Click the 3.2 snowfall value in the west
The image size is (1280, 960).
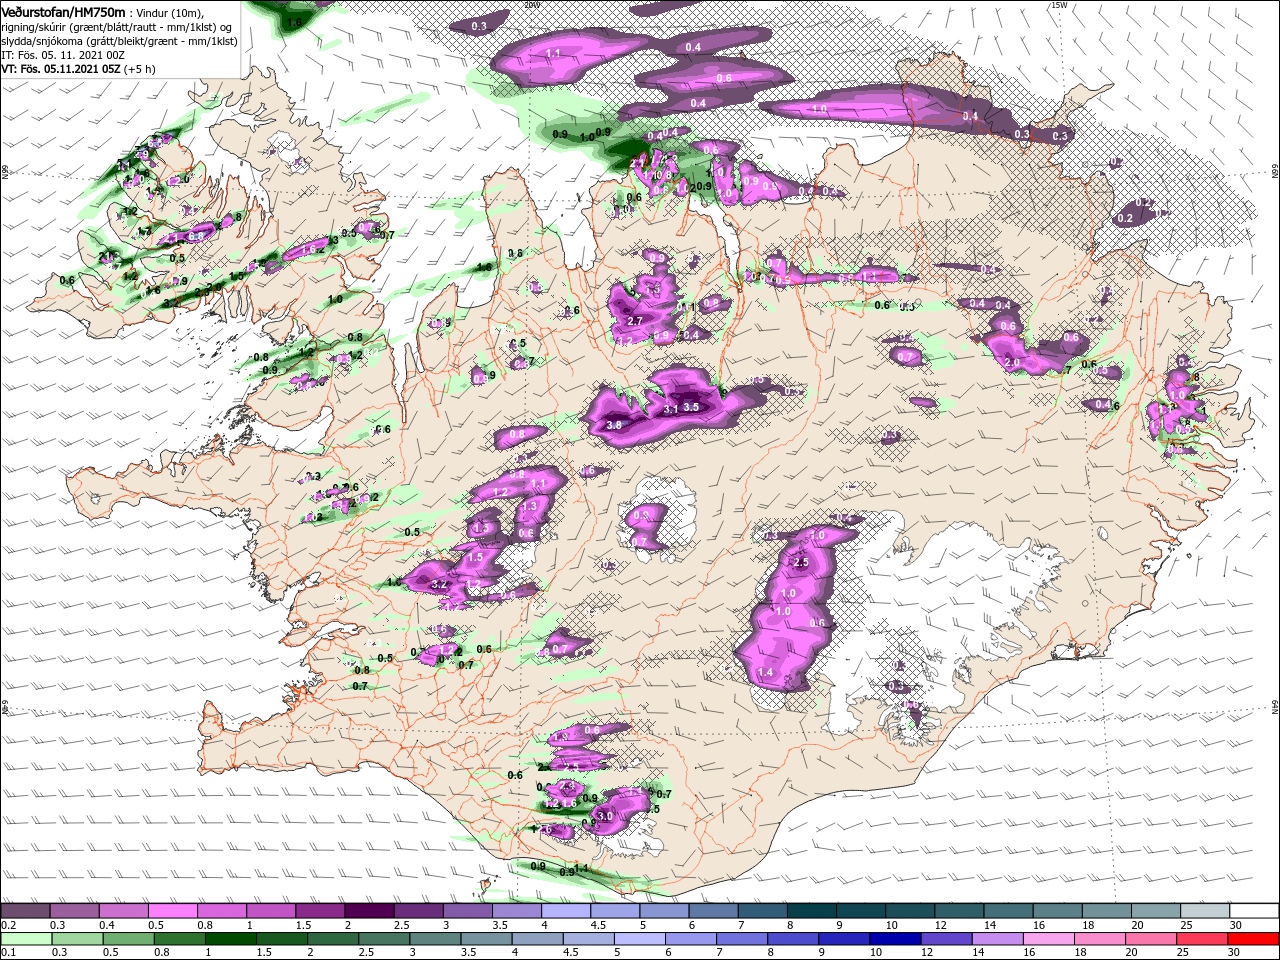[x=437, y=583]
